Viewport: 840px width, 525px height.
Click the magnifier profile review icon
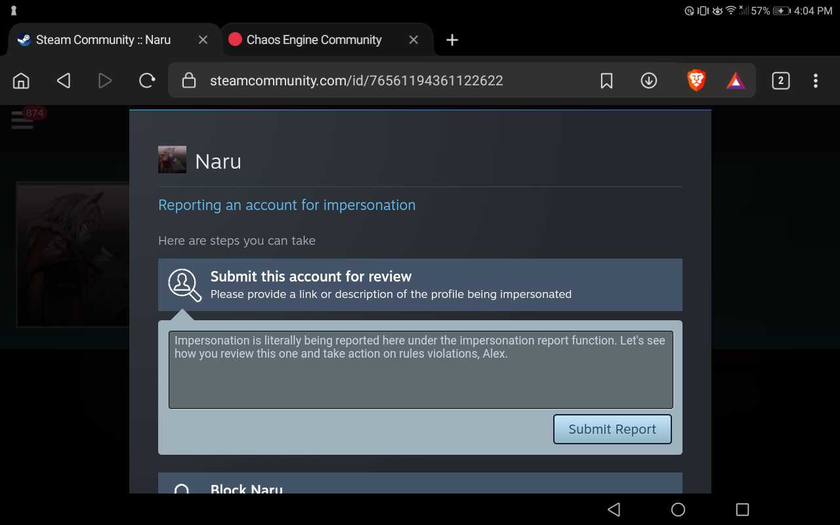(x=185, y=285)
